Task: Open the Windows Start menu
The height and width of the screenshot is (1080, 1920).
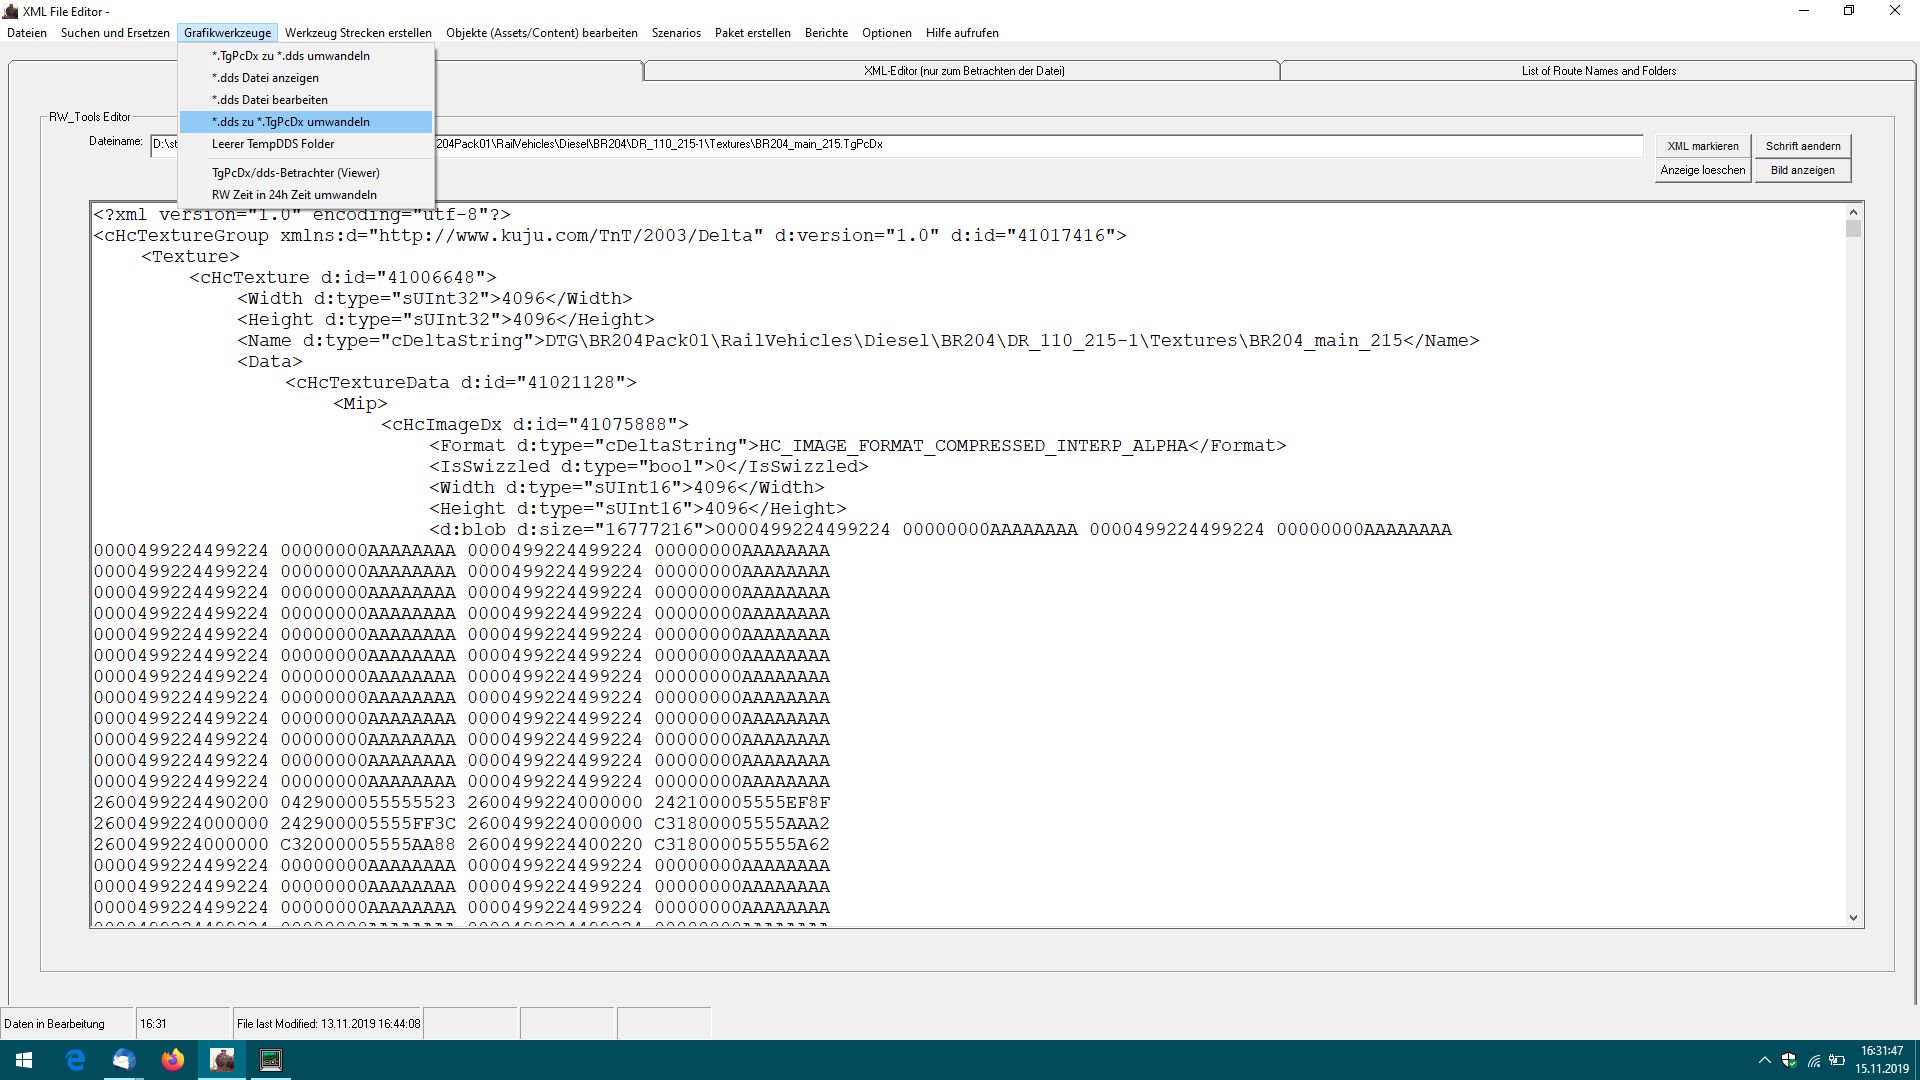Action: [x=24, y=1060]
